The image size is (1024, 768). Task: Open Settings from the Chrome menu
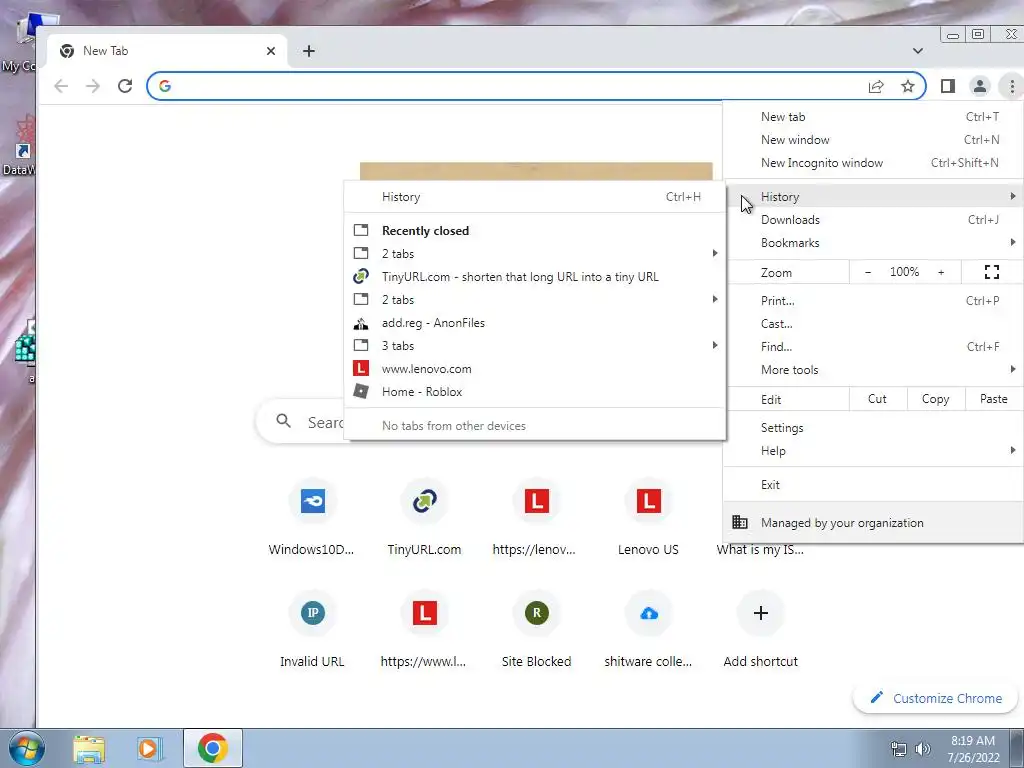point(873,428)
